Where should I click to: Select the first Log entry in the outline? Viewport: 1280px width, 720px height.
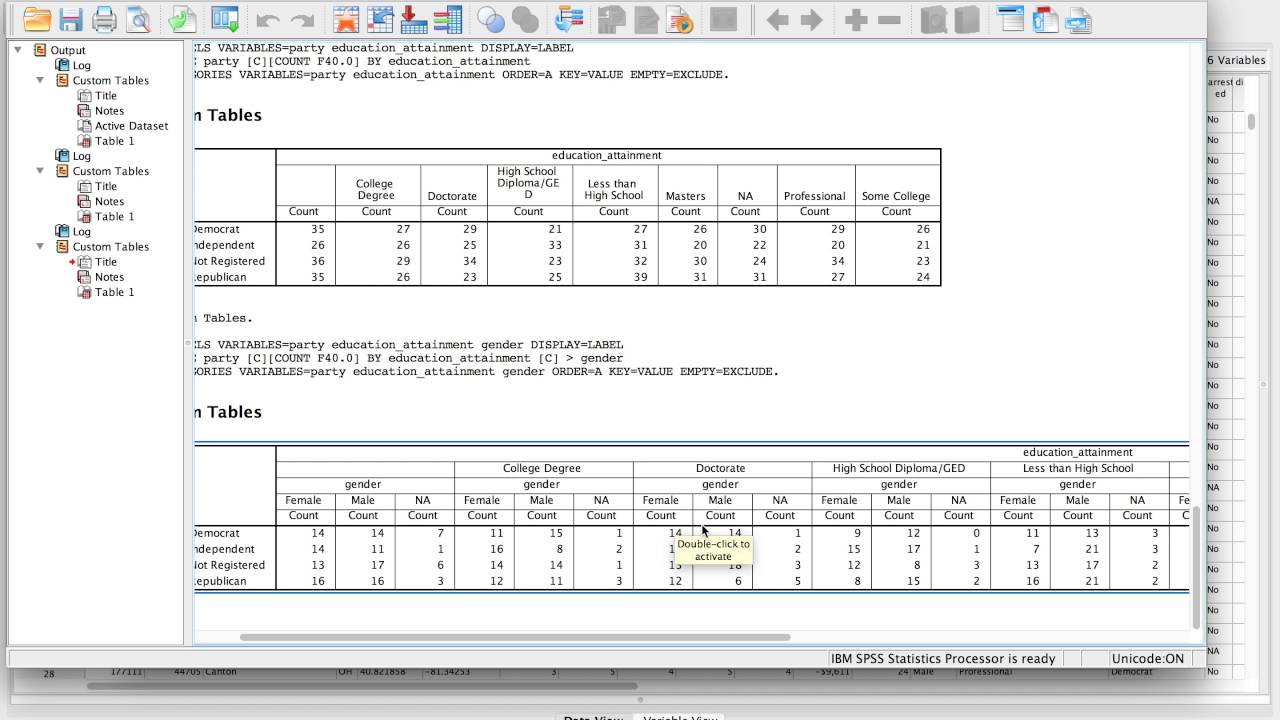[82, 65]
